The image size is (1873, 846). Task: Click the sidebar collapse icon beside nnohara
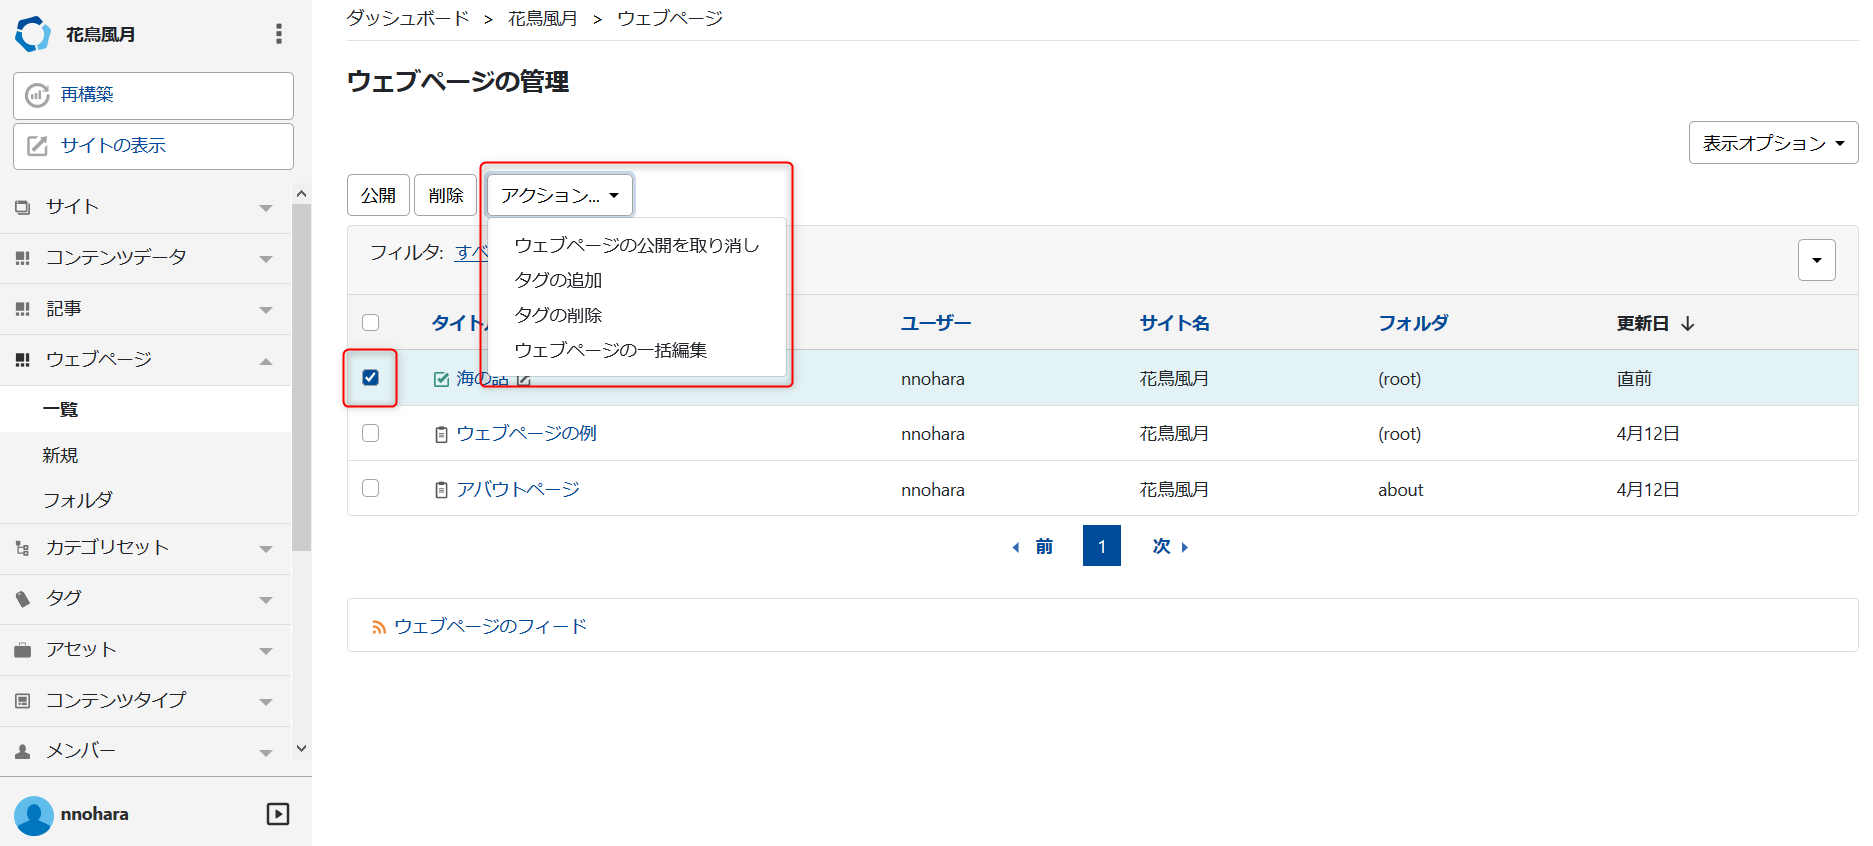coord(278,814)
